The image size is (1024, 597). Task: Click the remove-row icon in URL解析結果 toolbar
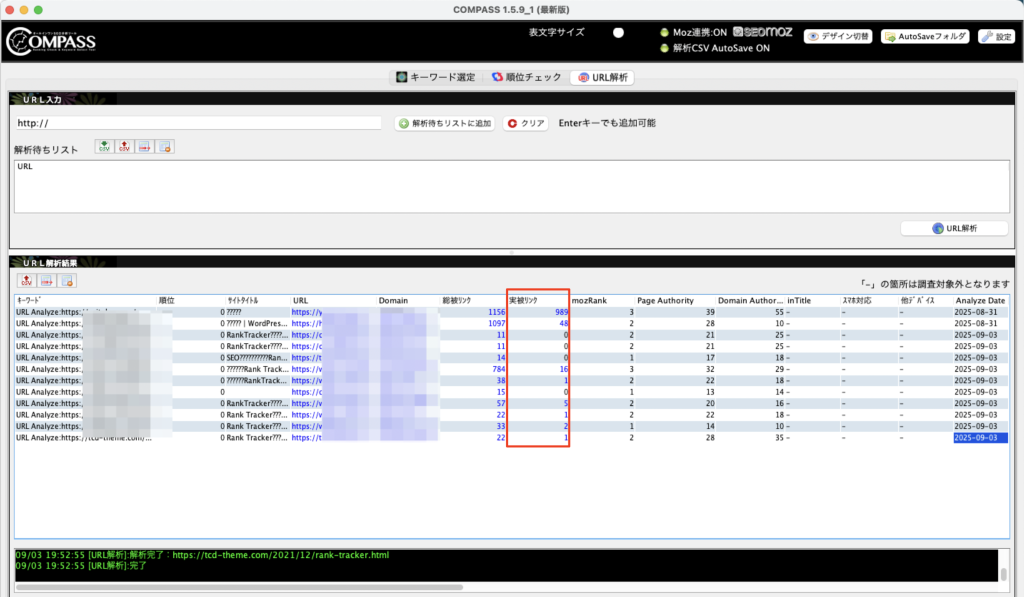point(47,281)
